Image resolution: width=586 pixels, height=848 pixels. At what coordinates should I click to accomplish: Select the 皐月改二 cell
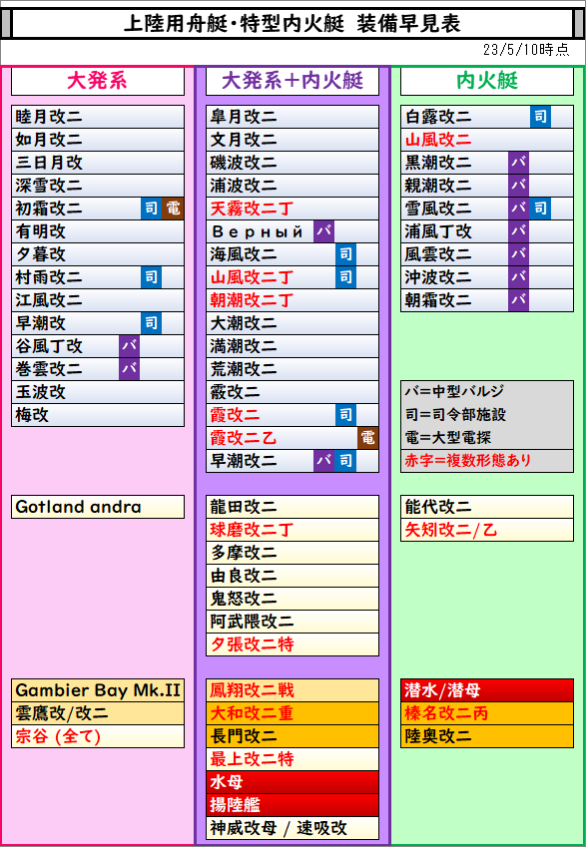(x=292, y=116)
